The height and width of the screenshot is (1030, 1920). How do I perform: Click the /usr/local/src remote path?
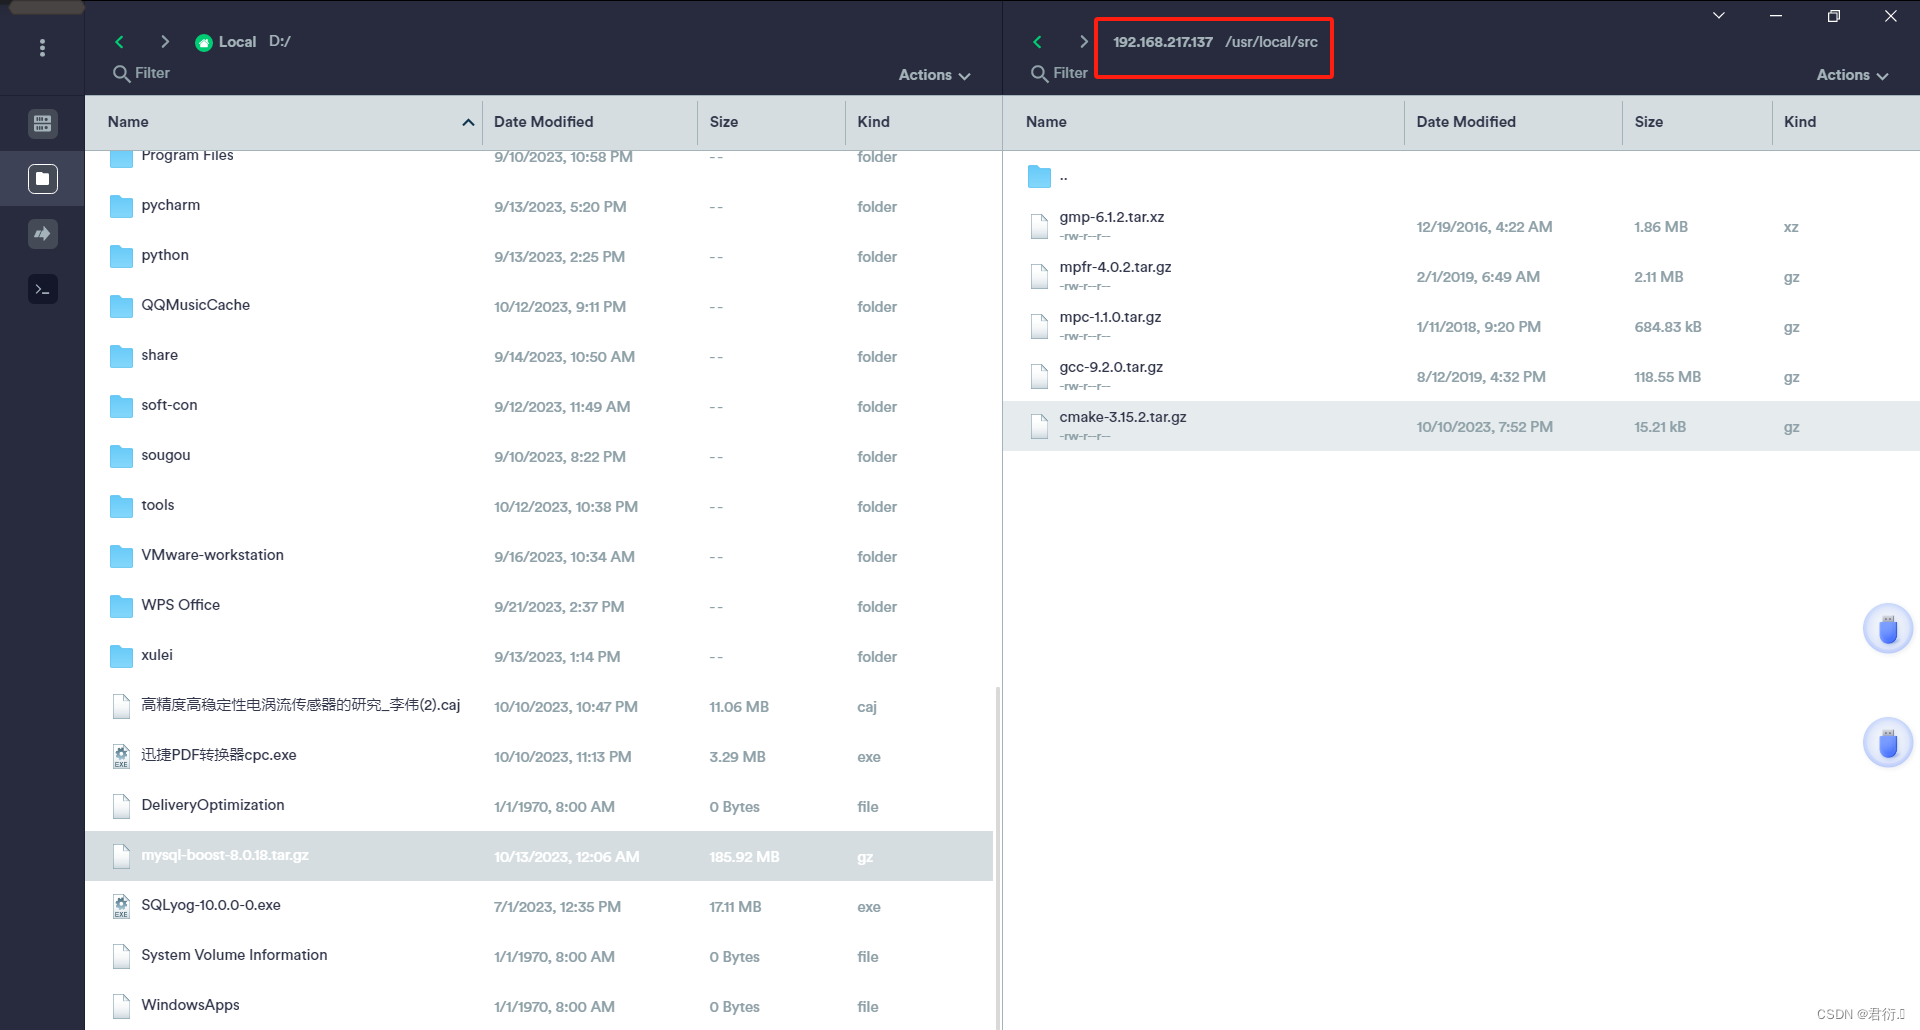click(x=1271, y=42)
